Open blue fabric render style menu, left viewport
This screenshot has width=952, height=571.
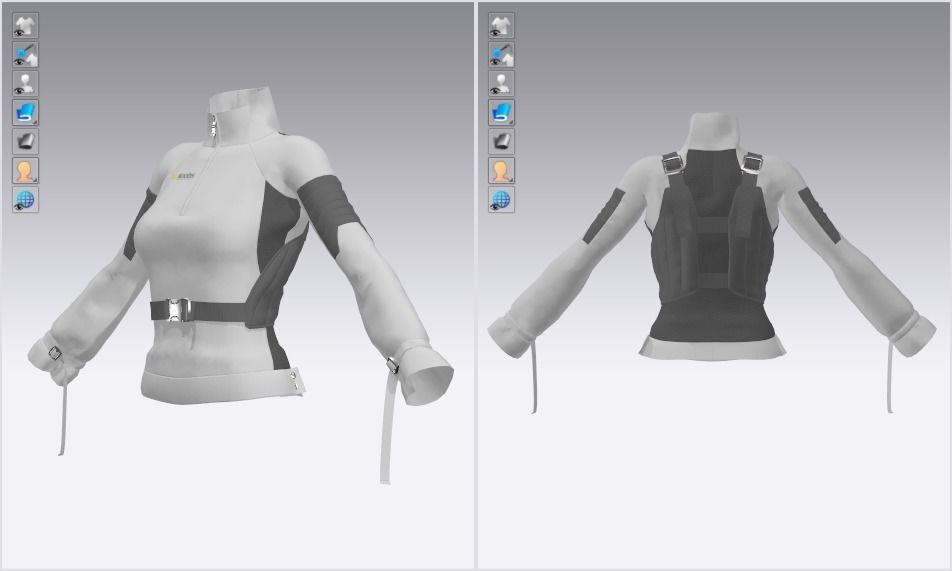point(26,112)
